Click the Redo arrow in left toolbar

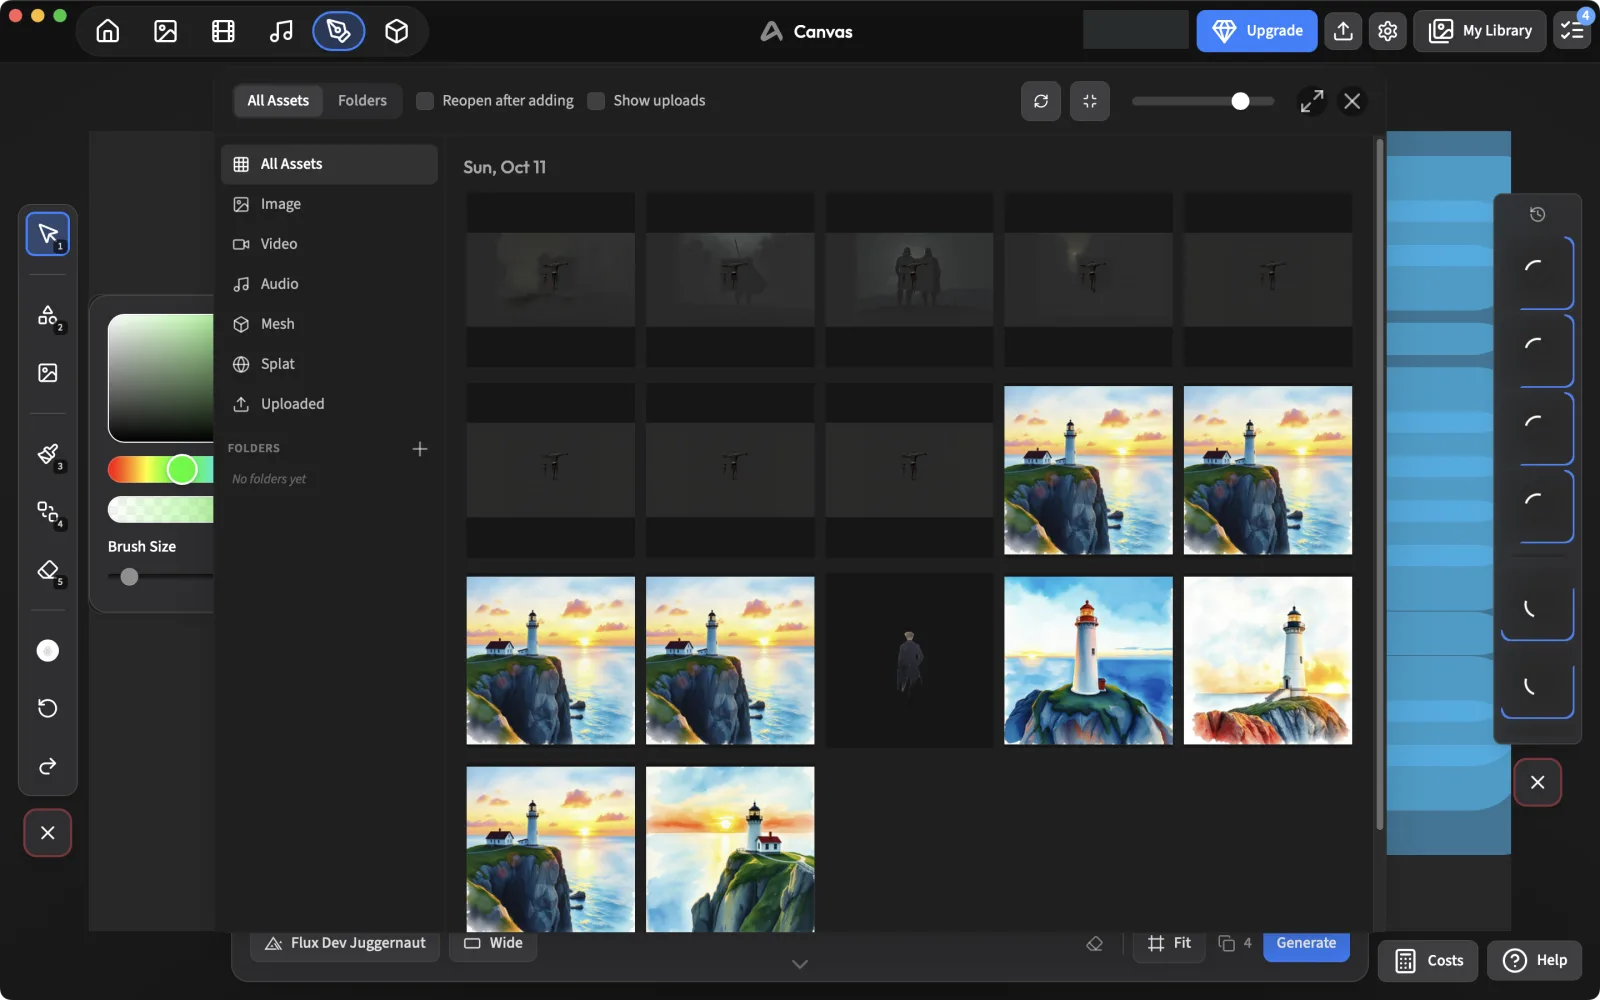48,766
